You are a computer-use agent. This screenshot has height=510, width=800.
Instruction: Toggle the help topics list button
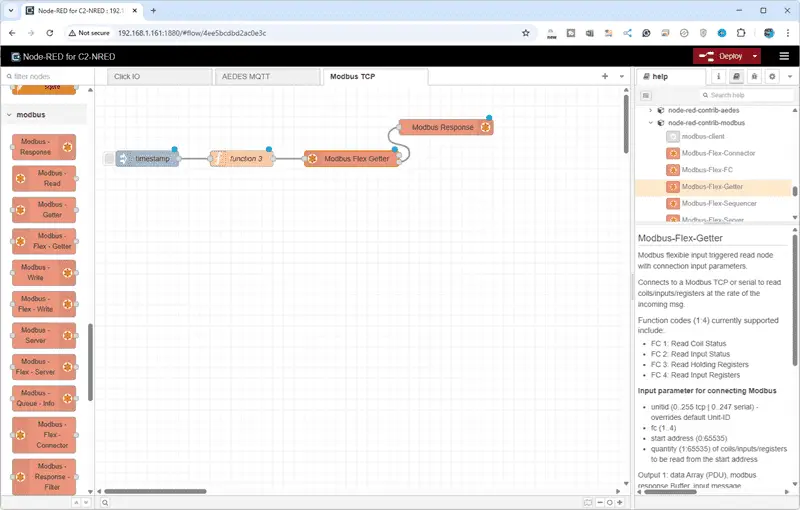(x=645, y=95)
